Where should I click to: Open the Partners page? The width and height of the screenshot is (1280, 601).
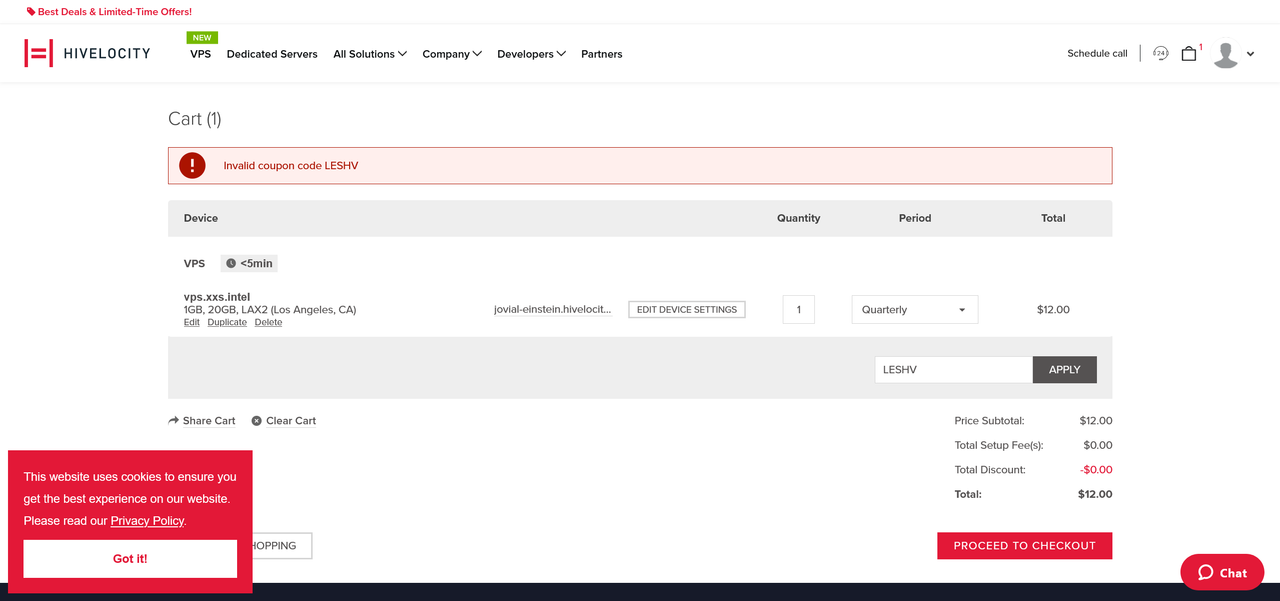pos(602,54)
